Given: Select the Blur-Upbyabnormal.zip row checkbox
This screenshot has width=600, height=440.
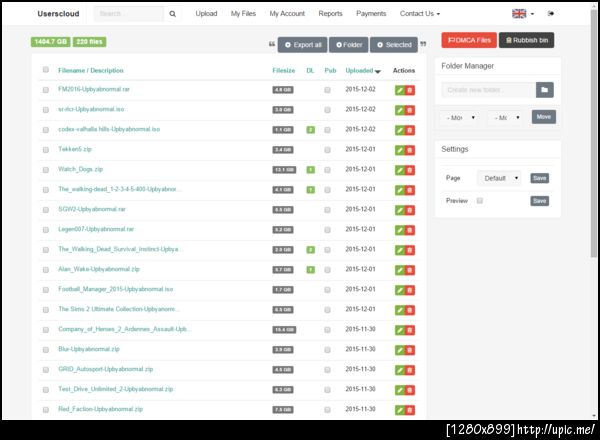Looking at the screenshot, I should click(x=46, y=350).
